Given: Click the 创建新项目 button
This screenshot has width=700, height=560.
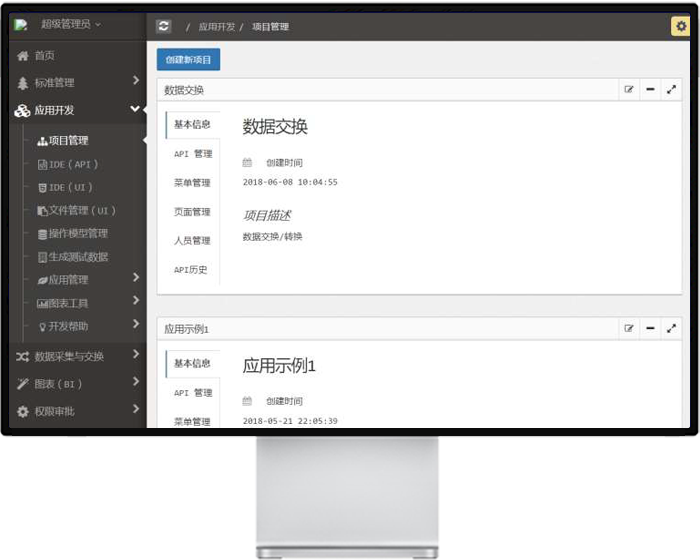Looking at the screenshot, I should click(x=188, y=60).
